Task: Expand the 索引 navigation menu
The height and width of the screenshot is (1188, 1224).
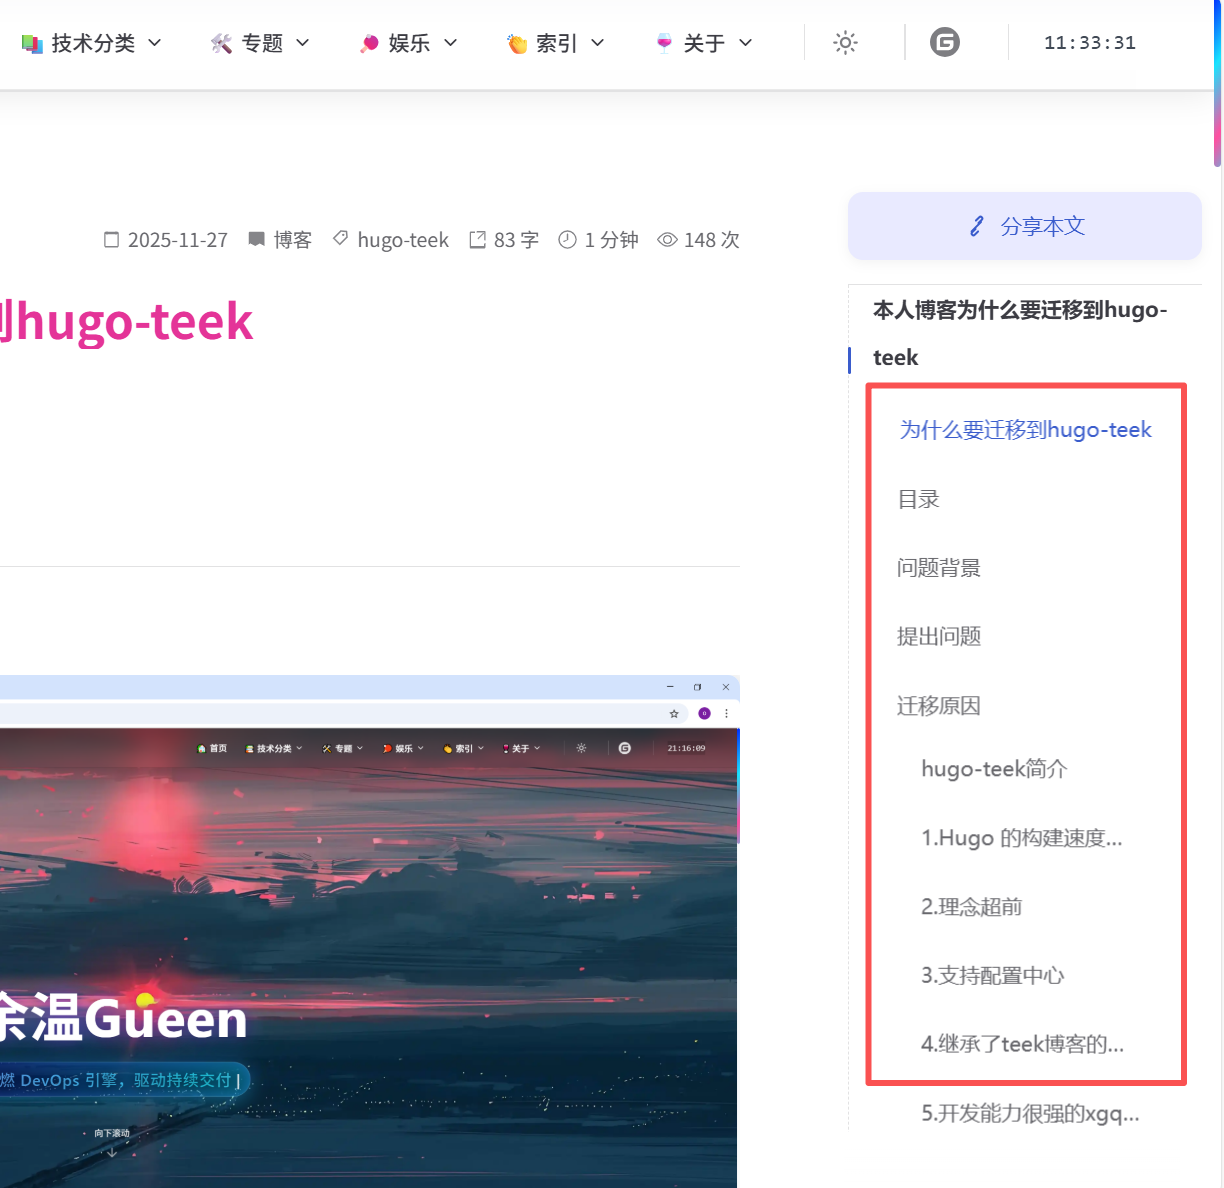Action: pos(556,43)
